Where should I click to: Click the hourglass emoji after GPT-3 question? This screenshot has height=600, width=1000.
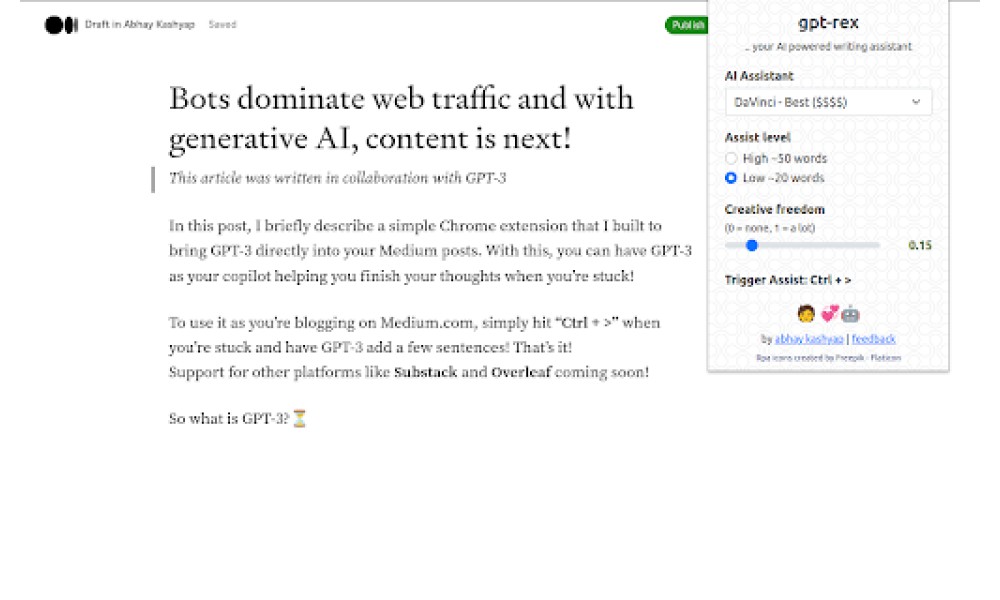click(300, 419)
